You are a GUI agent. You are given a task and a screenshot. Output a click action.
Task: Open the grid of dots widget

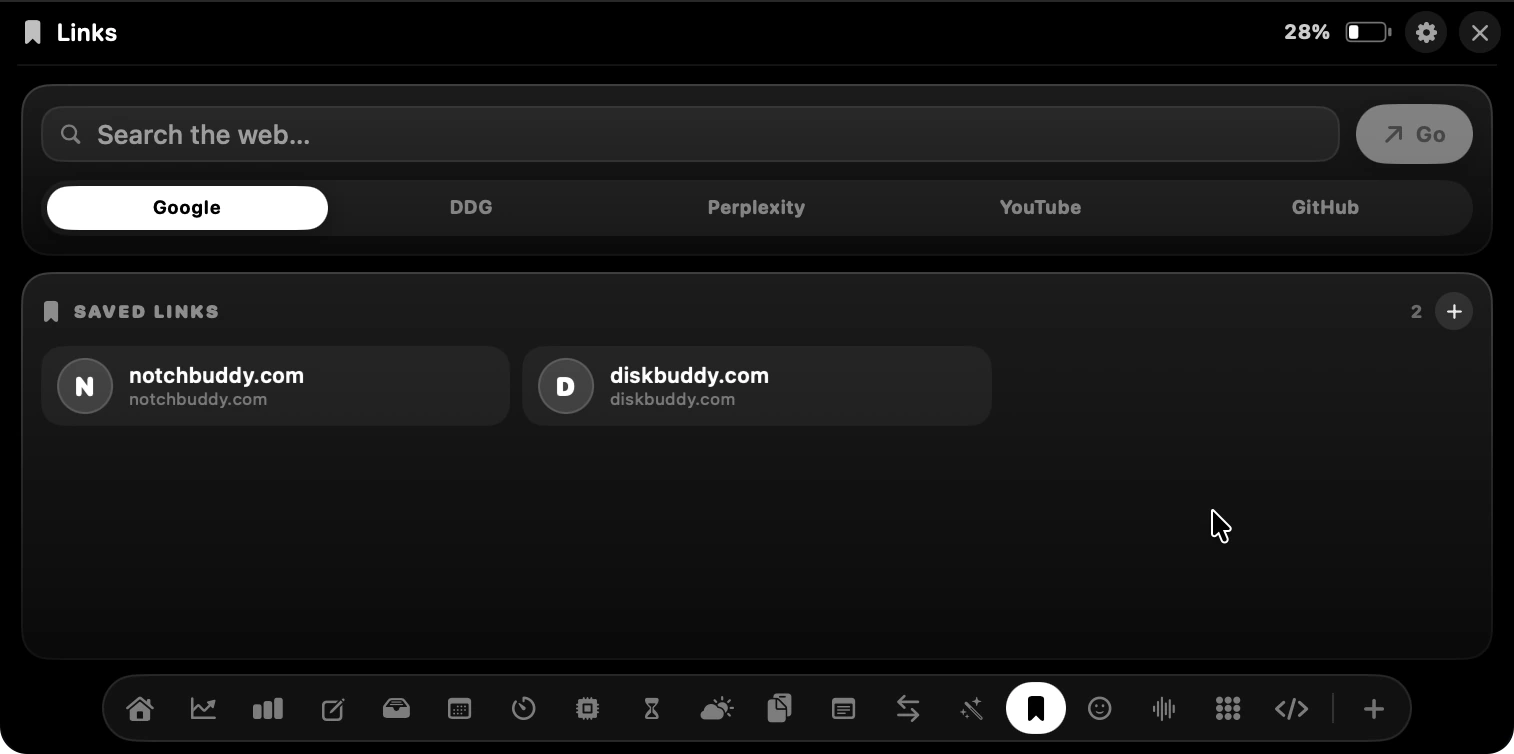(1228, 709)
